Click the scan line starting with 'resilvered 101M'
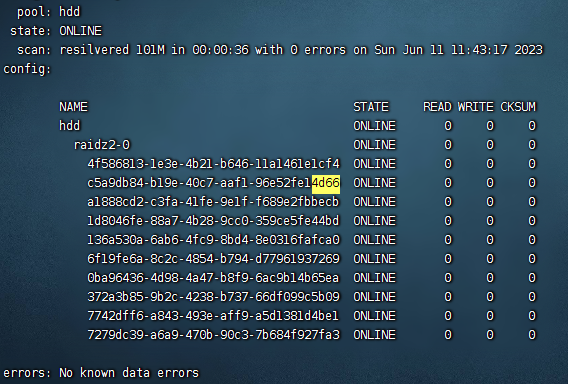The image size is (568, 384). [x=280, y=50]
